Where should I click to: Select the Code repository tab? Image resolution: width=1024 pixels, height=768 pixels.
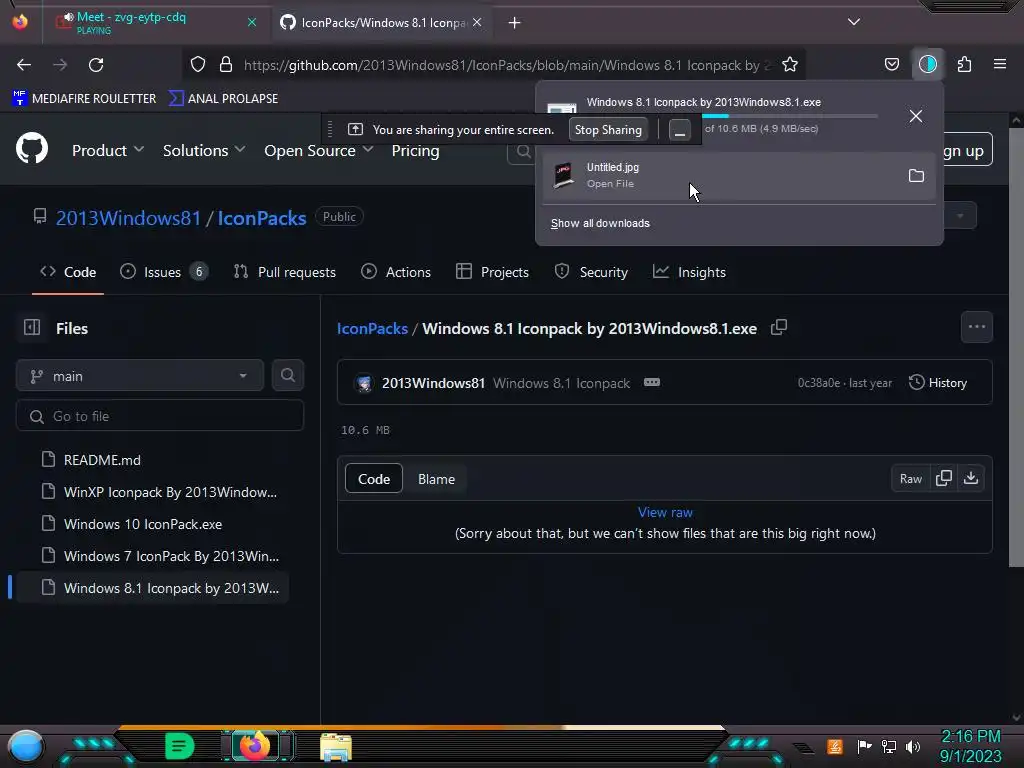68,272
